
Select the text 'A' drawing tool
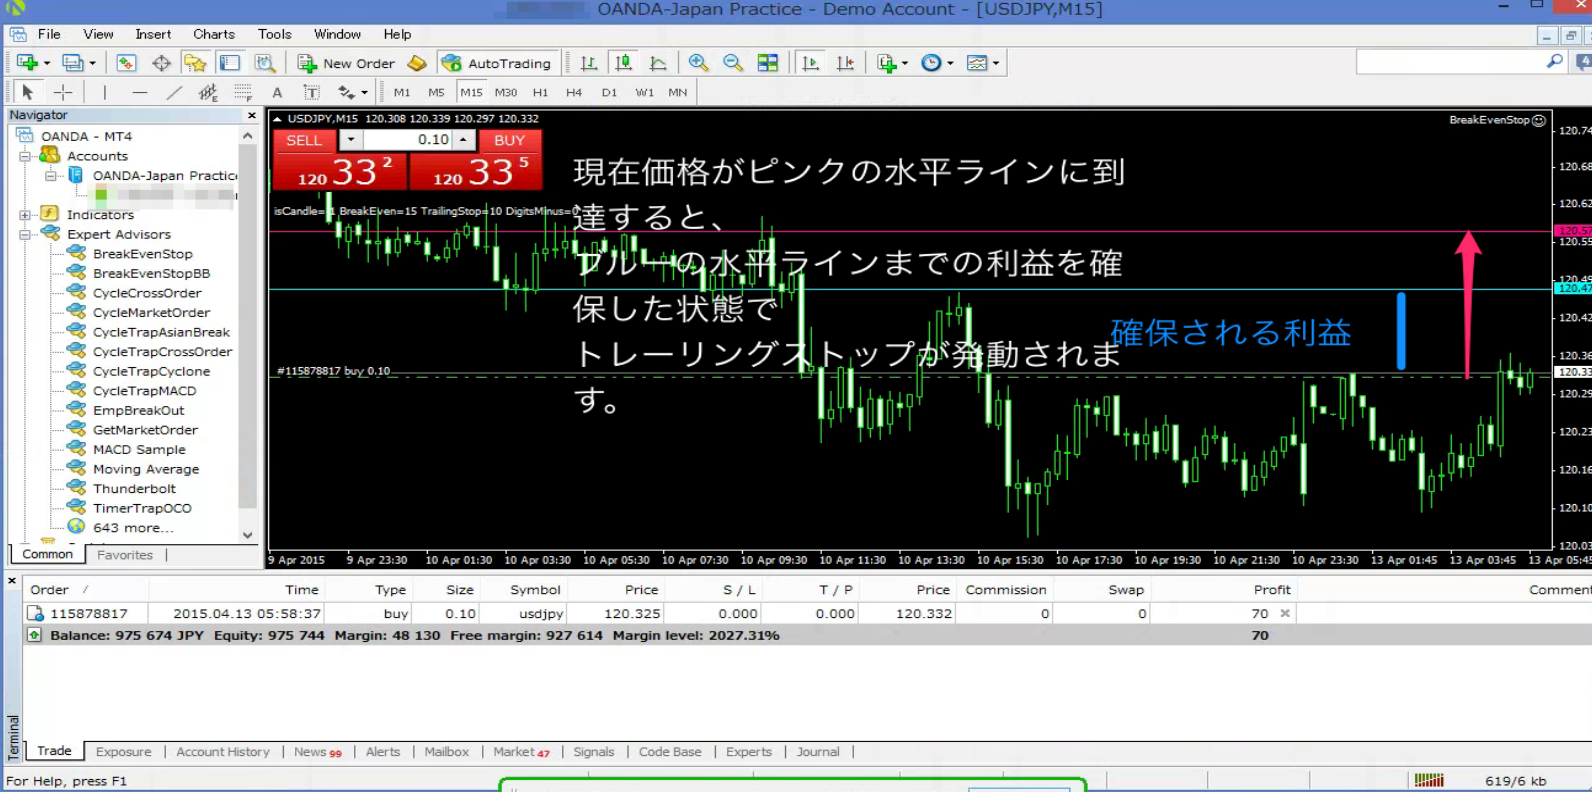tap(277, 92)
